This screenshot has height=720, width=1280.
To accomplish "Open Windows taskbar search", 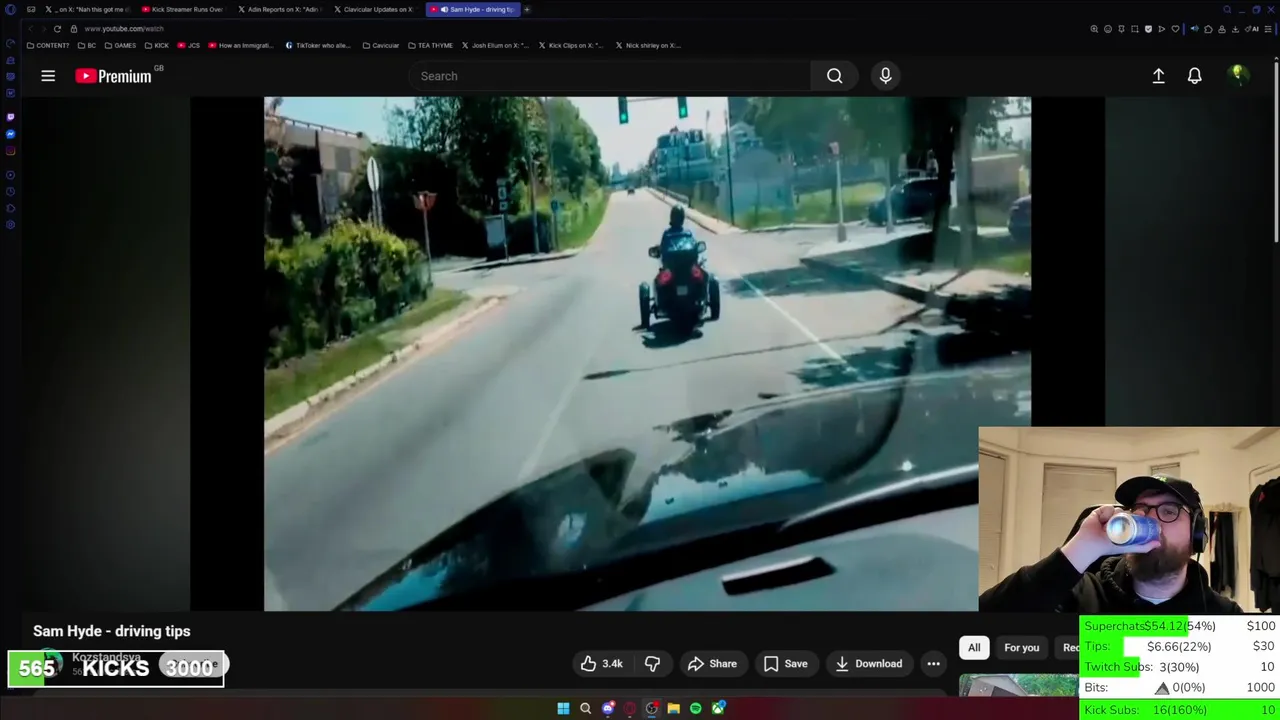I will click(x=586, y=708).
